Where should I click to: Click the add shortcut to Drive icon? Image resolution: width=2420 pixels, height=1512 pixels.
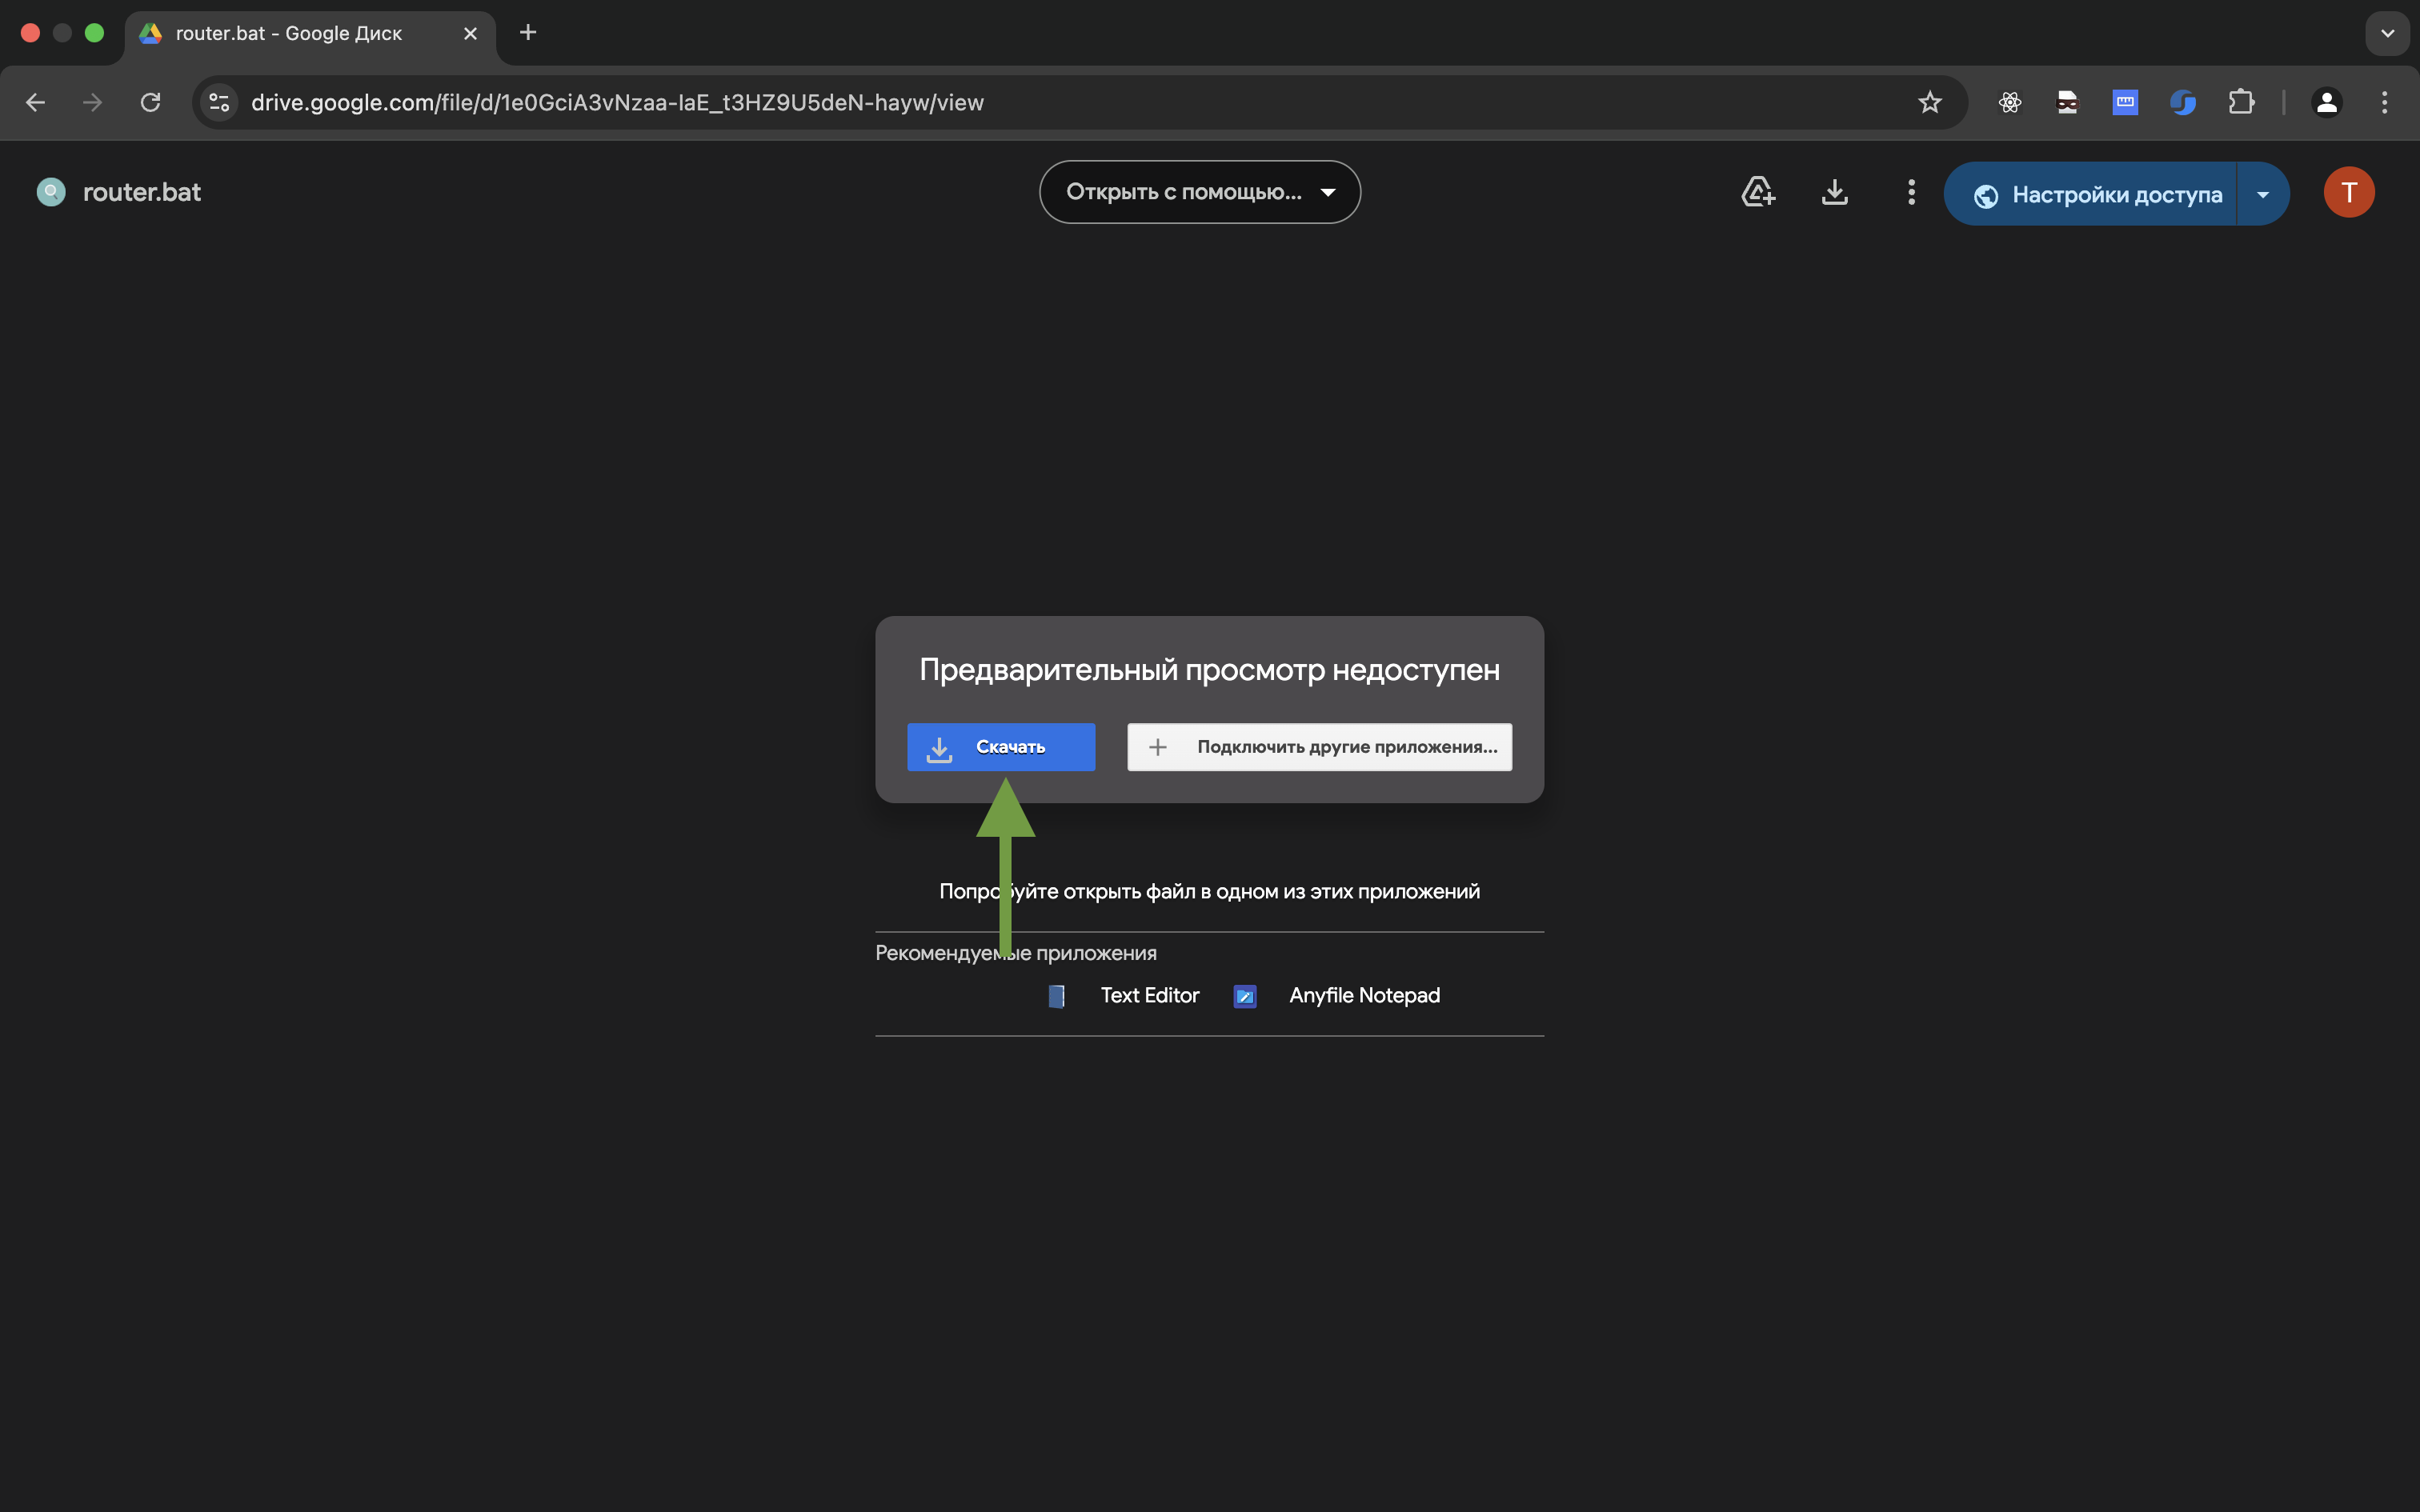(1758, 192)
